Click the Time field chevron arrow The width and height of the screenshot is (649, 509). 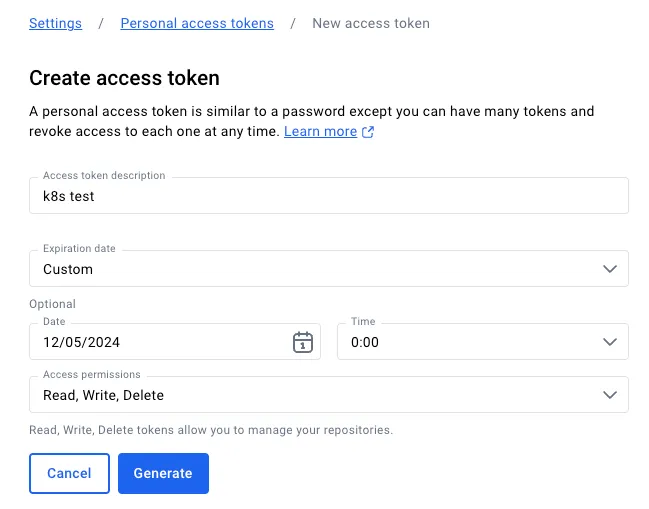pos(610,342)
